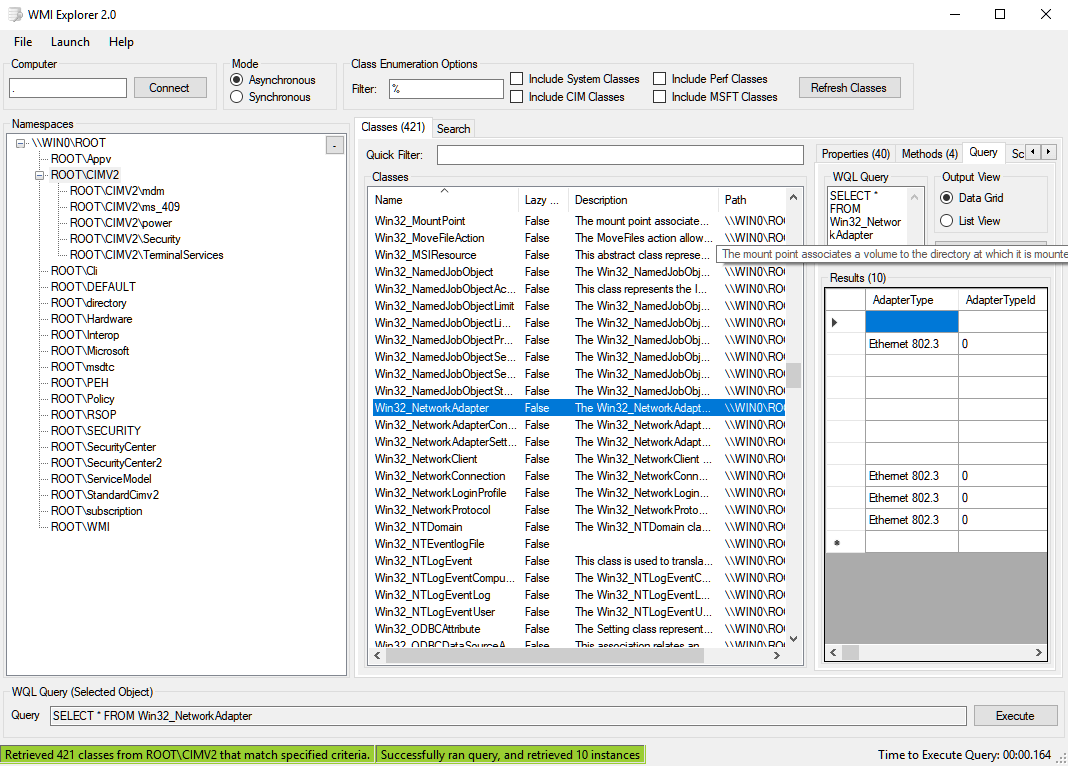The height and width of the screenshot is (766, 1068).
Task: Select the highlighted blue AdapterType cell
Action: (x=911, y=322)
